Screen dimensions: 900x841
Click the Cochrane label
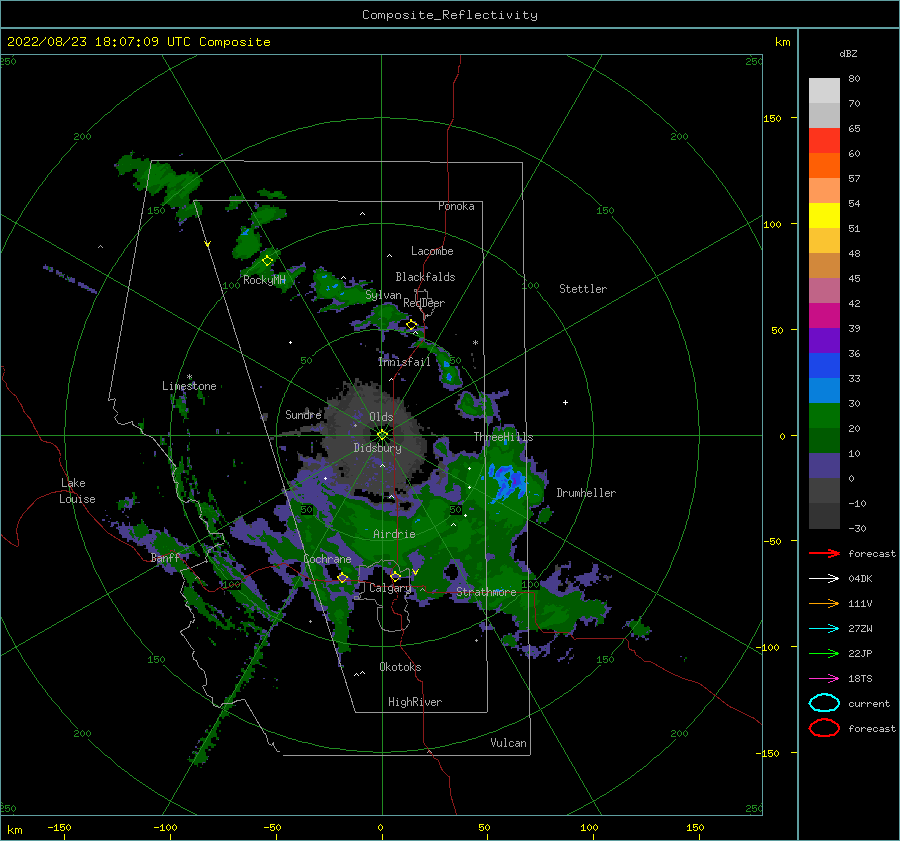327,559
